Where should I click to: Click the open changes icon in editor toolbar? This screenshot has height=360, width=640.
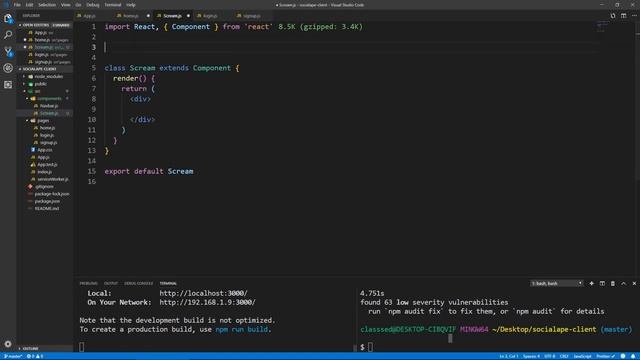(613, 16)
